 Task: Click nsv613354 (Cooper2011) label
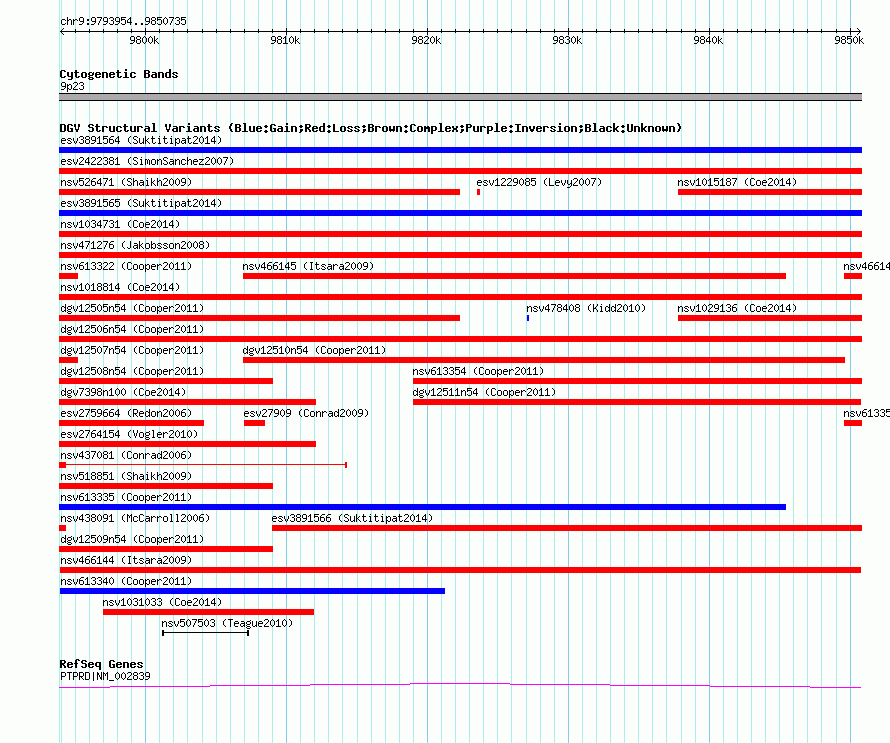pyautogui.click(x=478, y=371)
